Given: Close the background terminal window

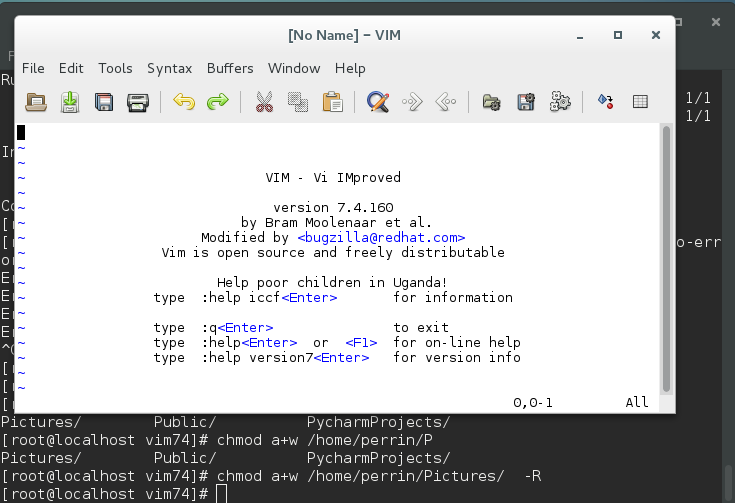Looking at the screenshot, I should (716, 22).
